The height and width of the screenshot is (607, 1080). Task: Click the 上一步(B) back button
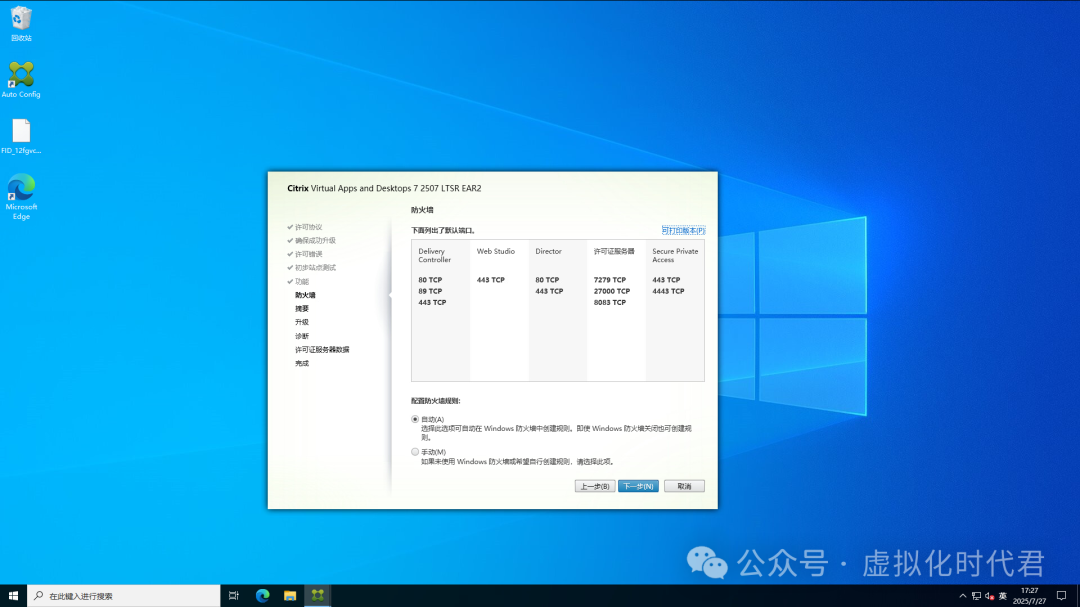click(x=595, y=486)
